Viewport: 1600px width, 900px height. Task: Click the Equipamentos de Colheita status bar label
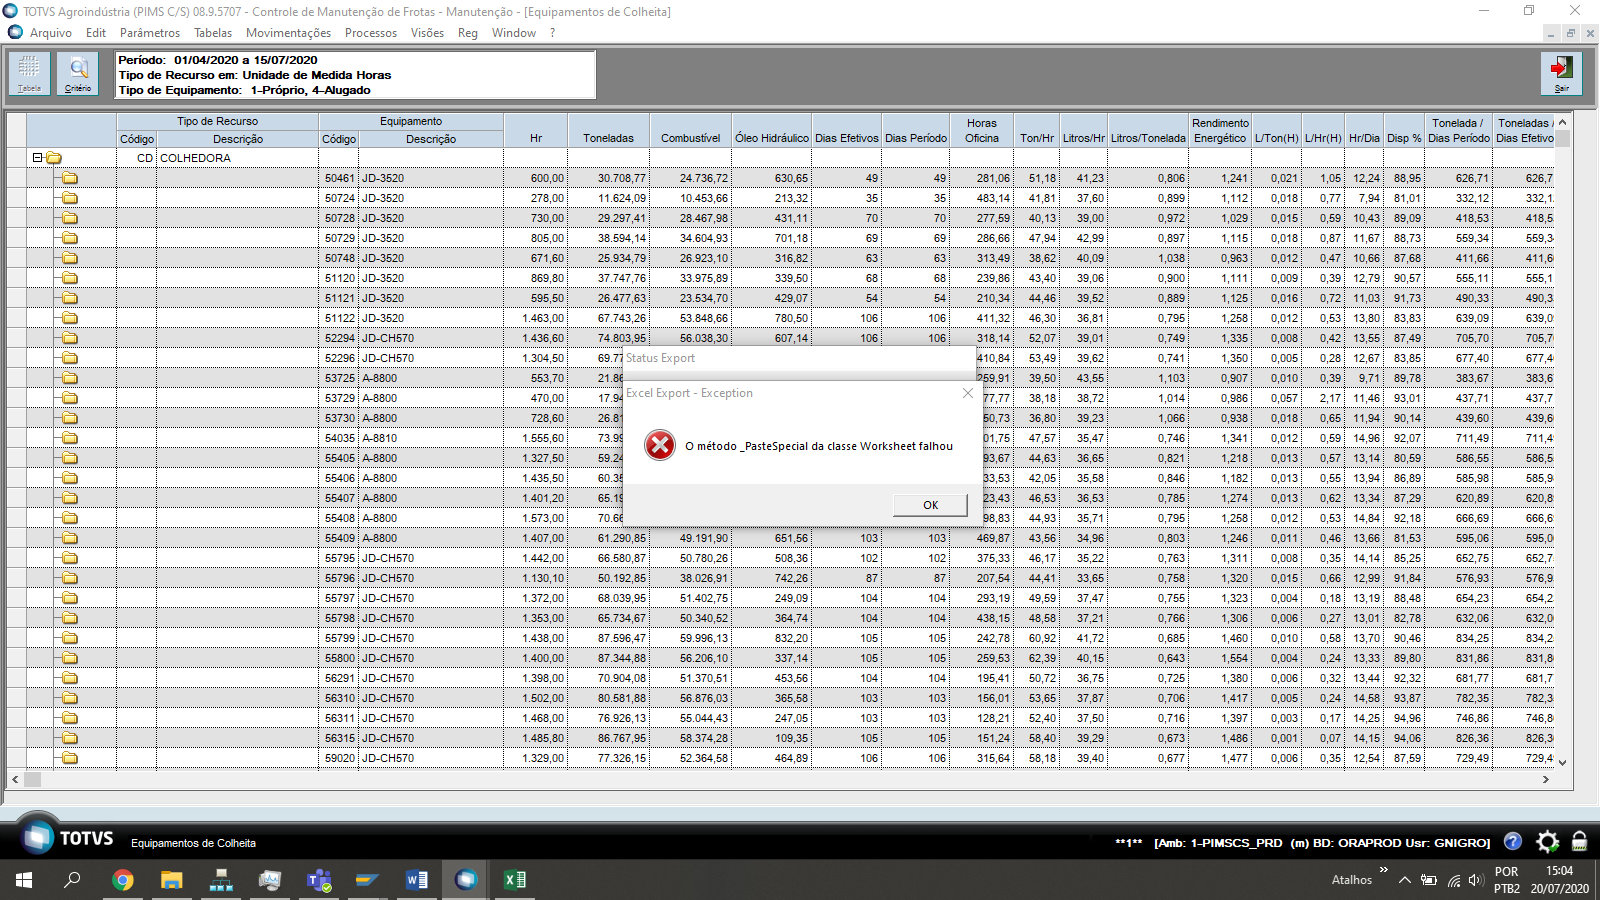(x=193, y=843)
